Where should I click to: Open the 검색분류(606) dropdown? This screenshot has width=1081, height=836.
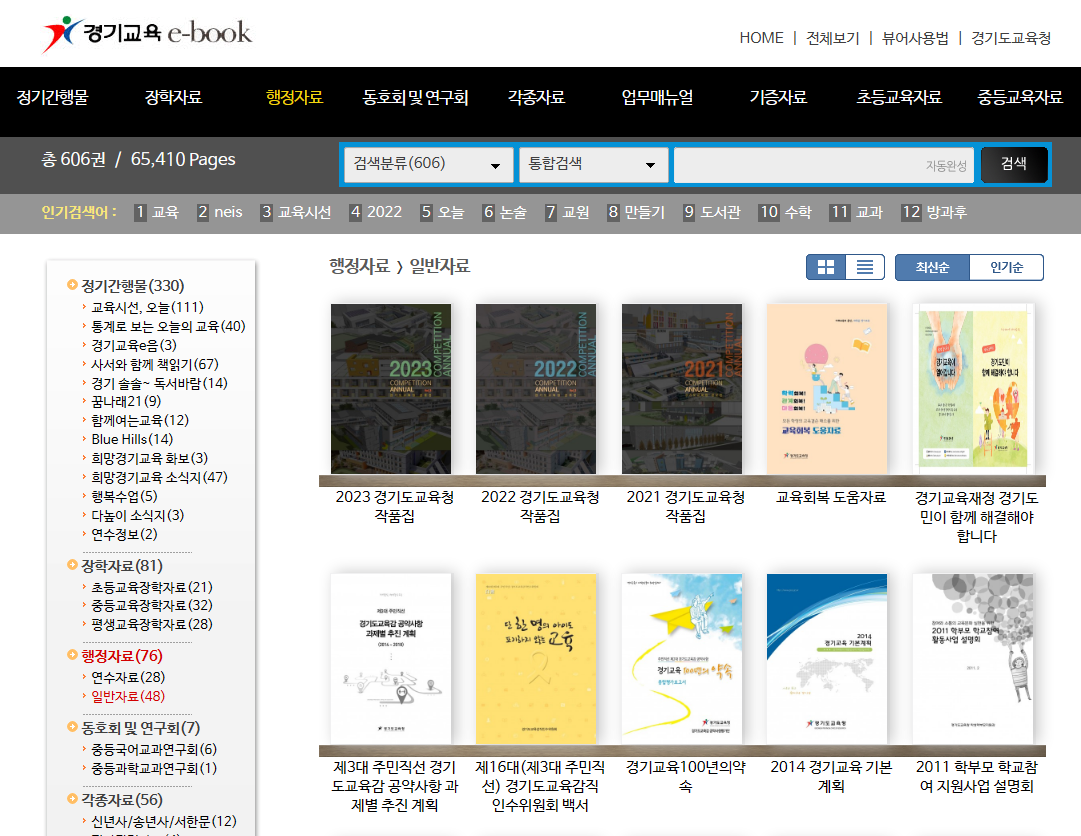pyautogui.click(x=428, y=165)
